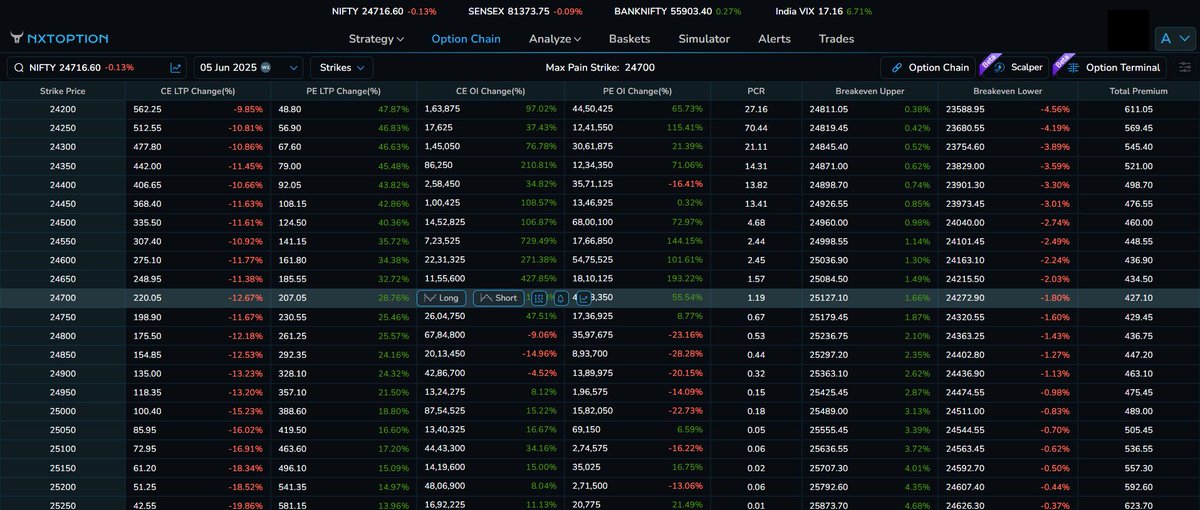Screen dimensions: 1200x510
Task: Click the search magnifier icon
Action: click(x=20, y=68)
